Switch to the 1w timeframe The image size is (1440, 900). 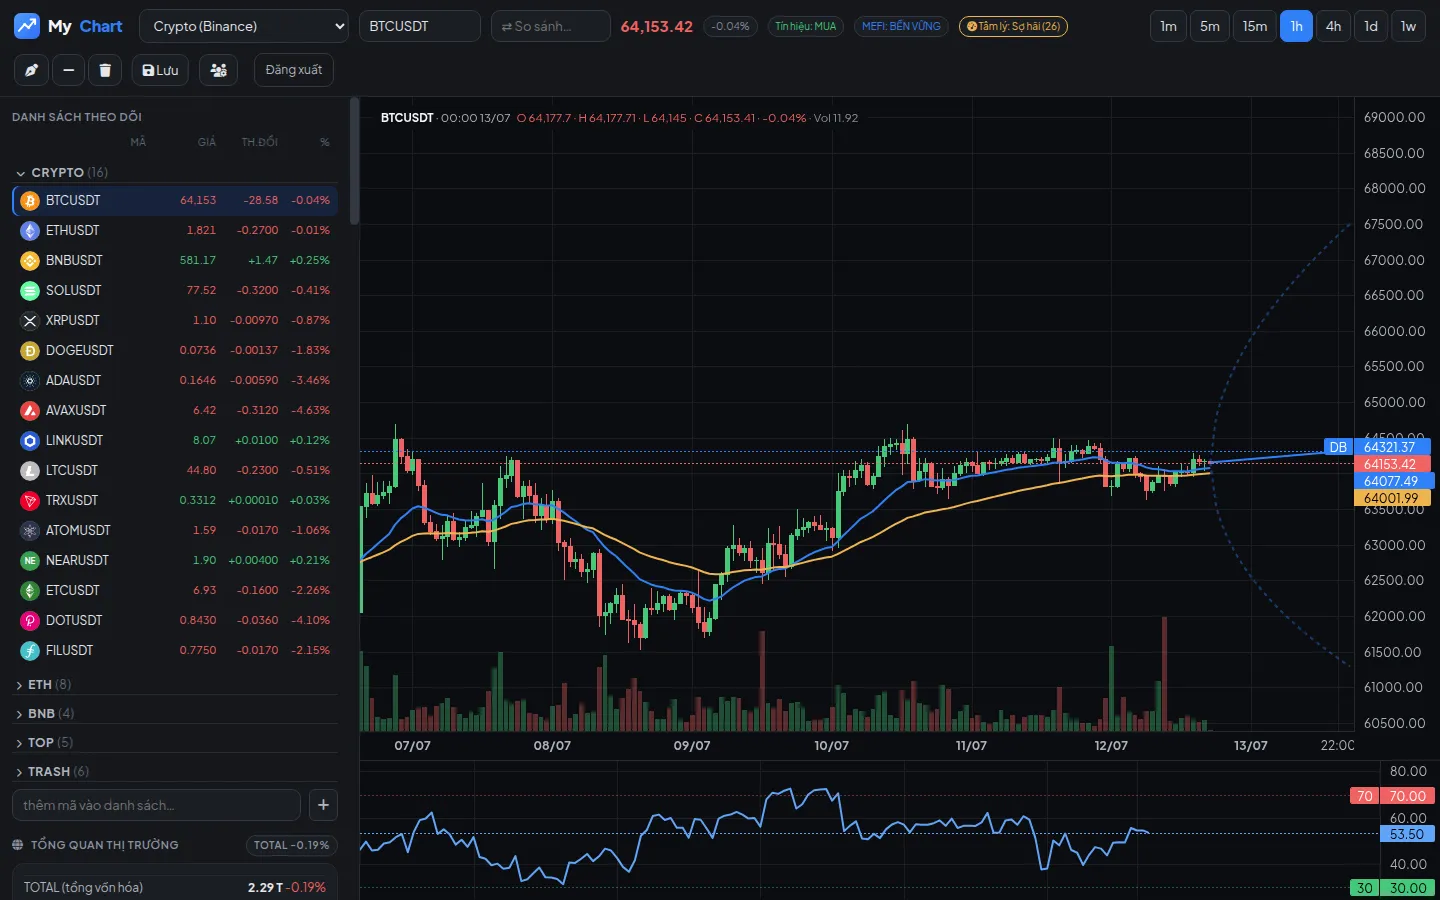point(1408,26)
